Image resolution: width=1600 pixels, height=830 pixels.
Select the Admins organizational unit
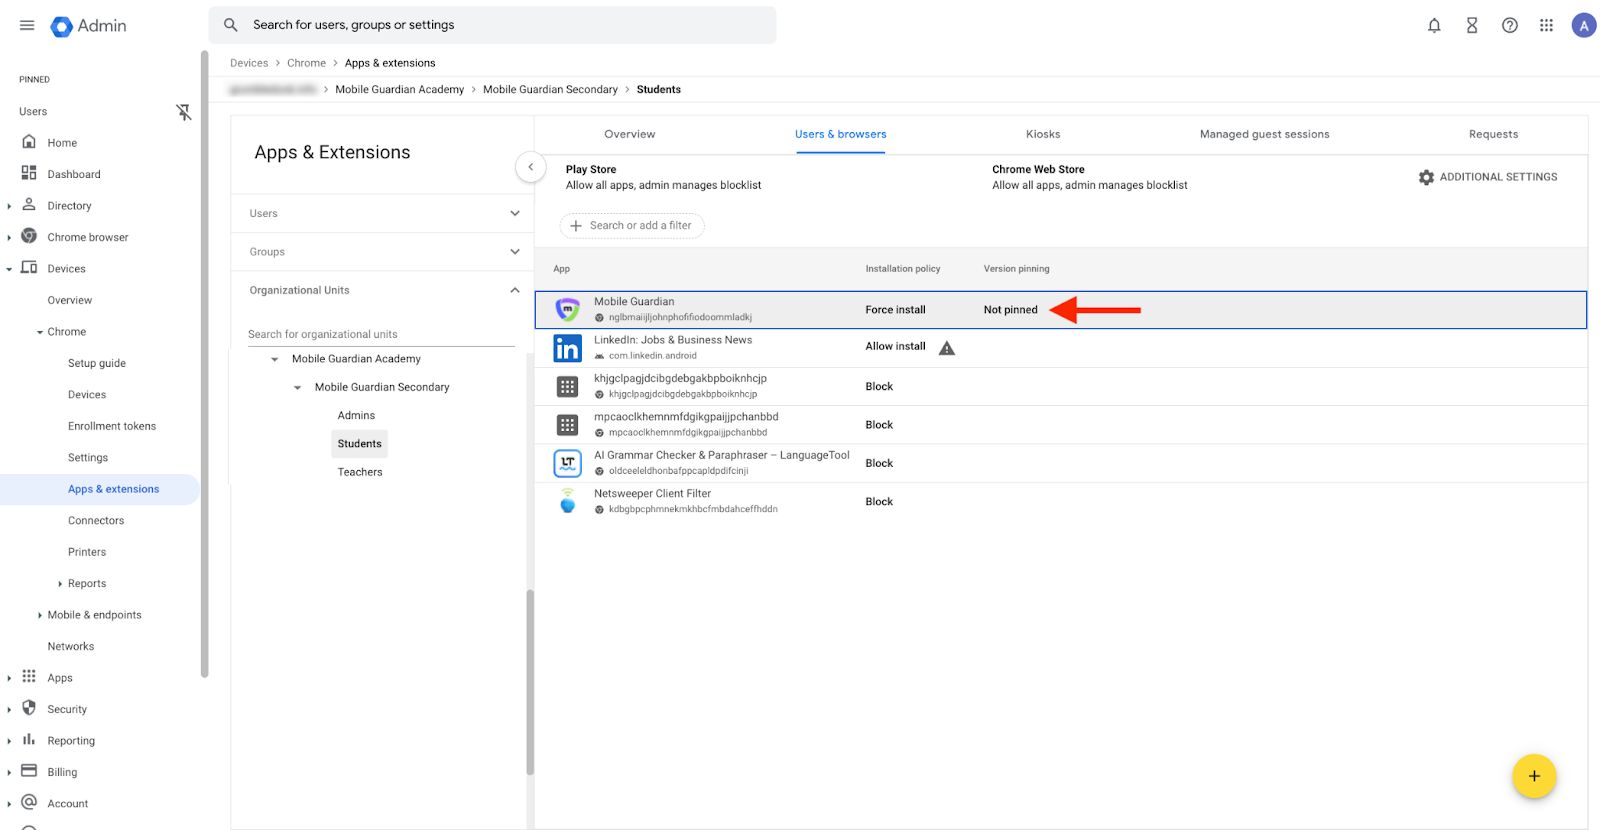coord(356,415)
